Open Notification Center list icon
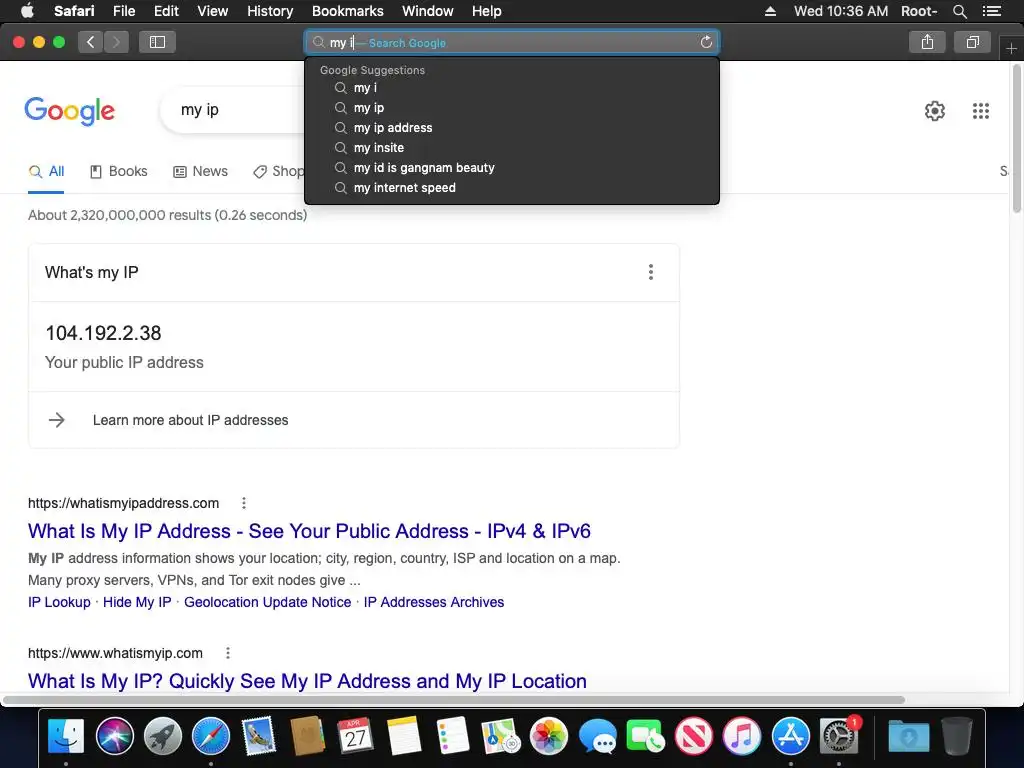 click(x=991, y=11)
